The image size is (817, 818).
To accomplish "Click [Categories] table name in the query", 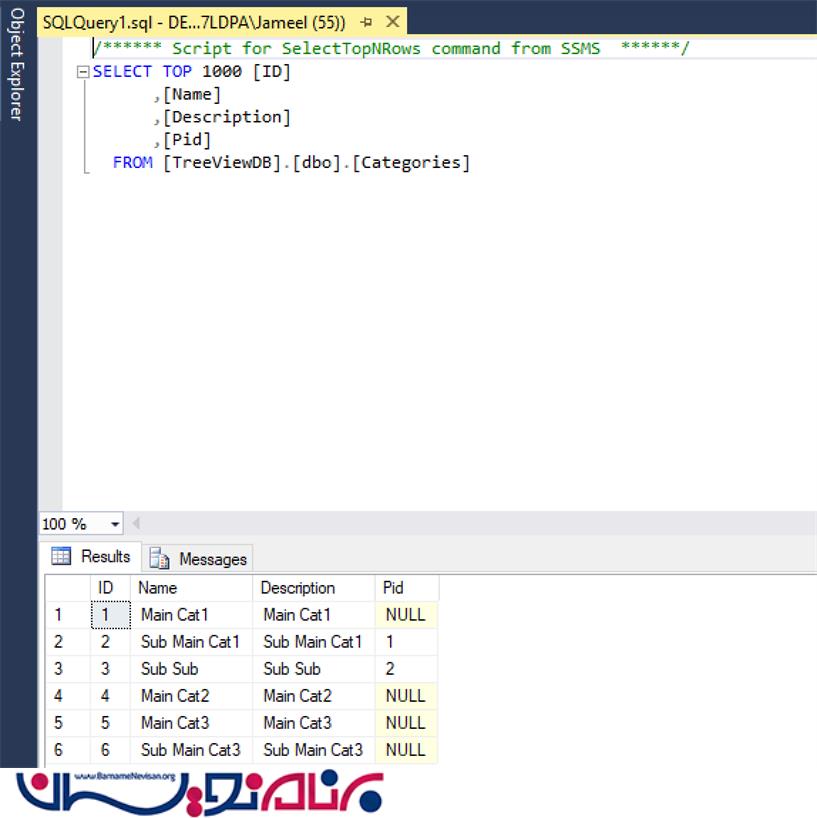I will pos(411,163).
